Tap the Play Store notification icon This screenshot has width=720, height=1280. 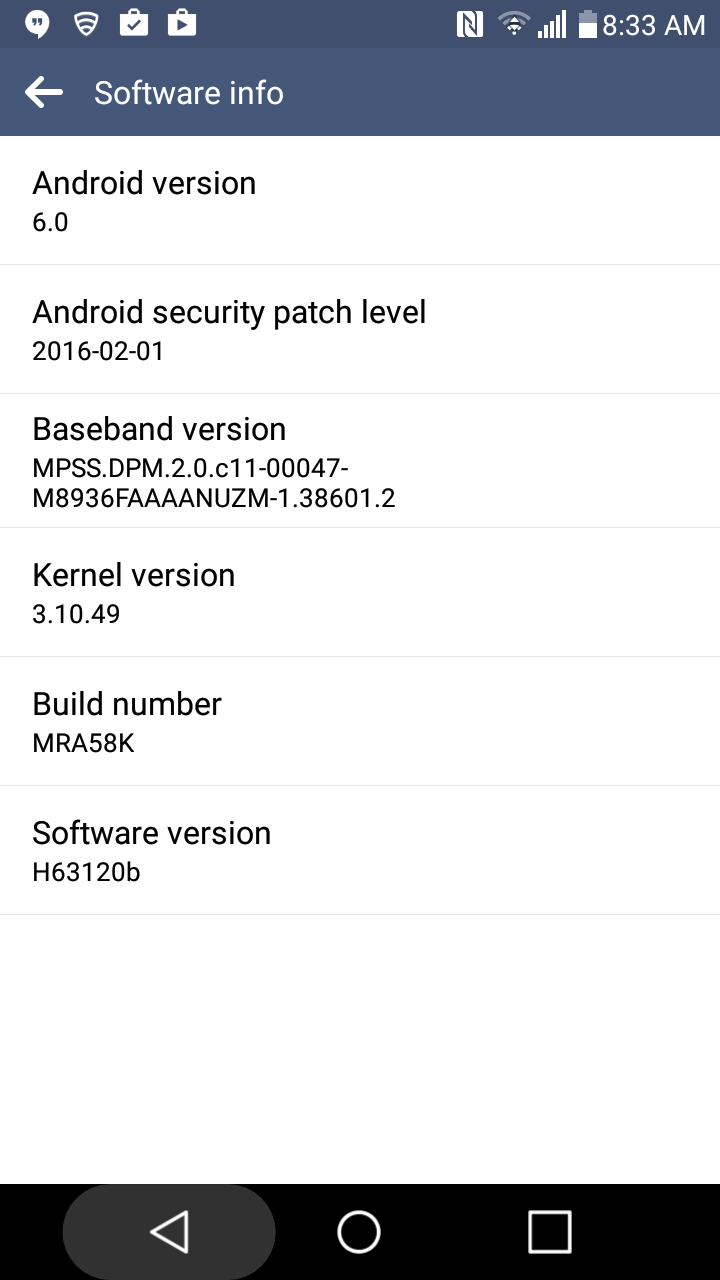[182, 23]
